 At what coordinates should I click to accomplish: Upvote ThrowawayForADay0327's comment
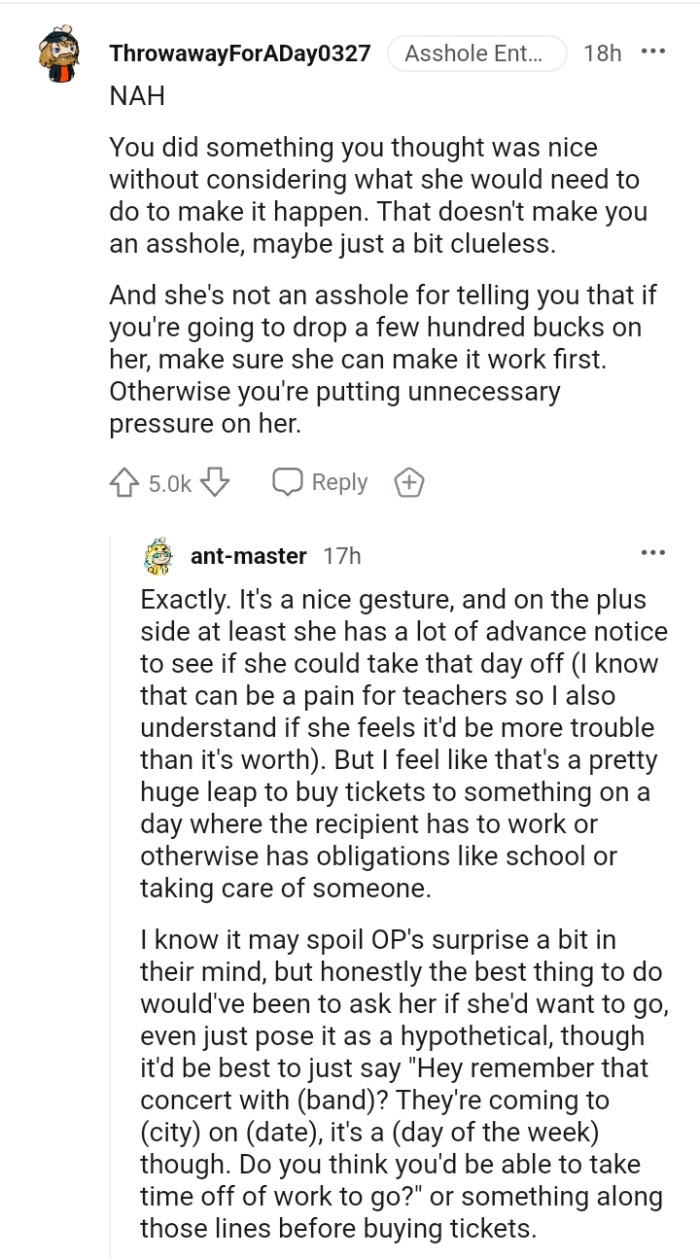point(122,481)
